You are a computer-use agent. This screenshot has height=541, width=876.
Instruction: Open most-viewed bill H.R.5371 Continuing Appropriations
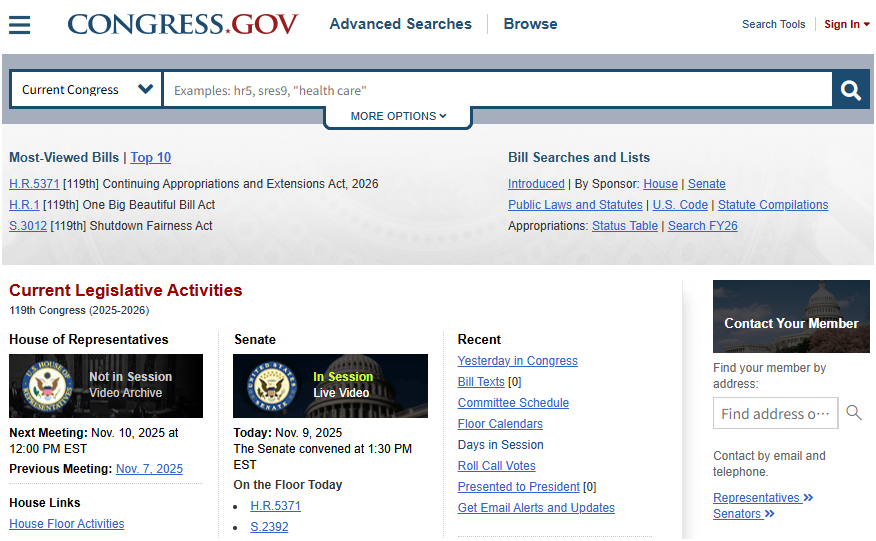click(x=34, y=184)
